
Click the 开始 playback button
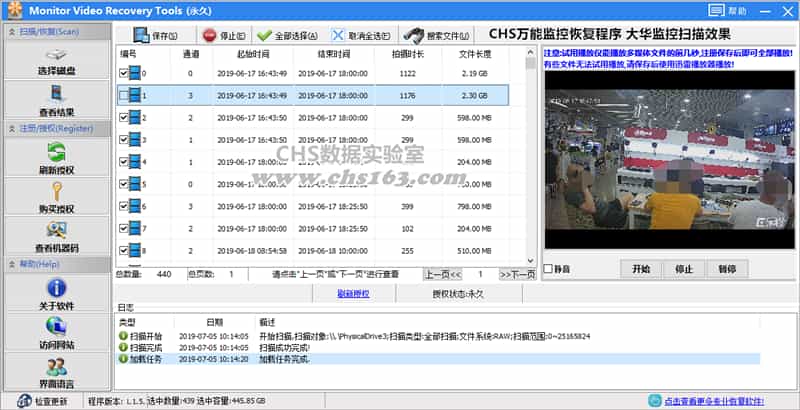pyautogui.click(x=641, y=269)
